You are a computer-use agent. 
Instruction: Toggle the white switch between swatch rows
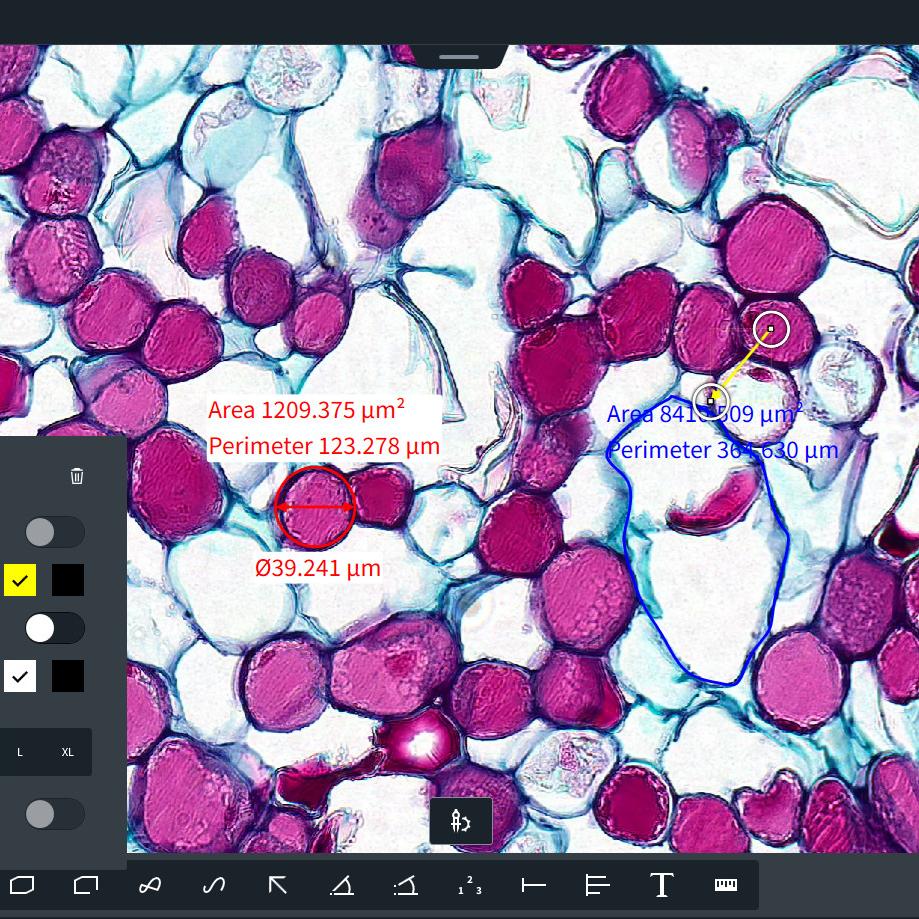click(x=55, y=628)
